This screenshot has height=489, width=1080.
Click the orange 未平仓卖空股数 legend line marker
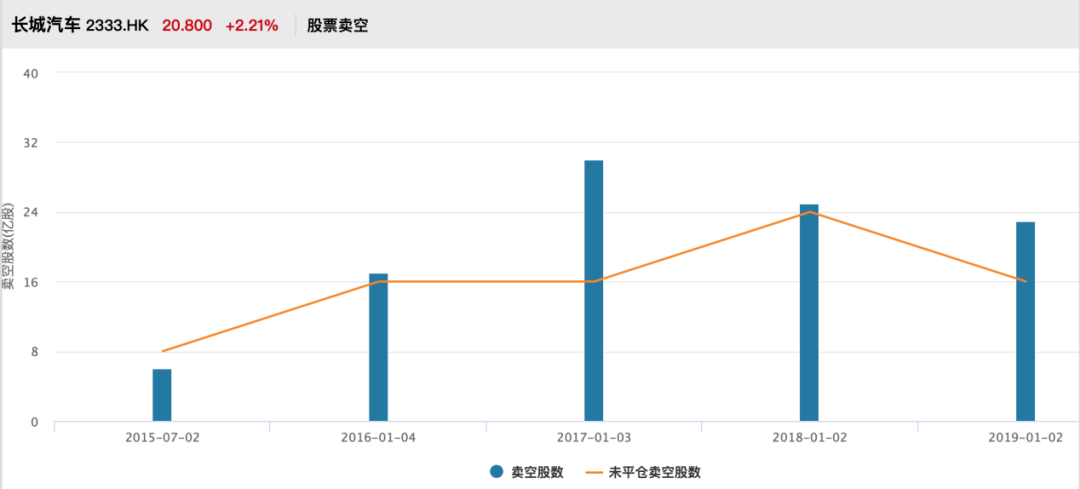(594, 472)
